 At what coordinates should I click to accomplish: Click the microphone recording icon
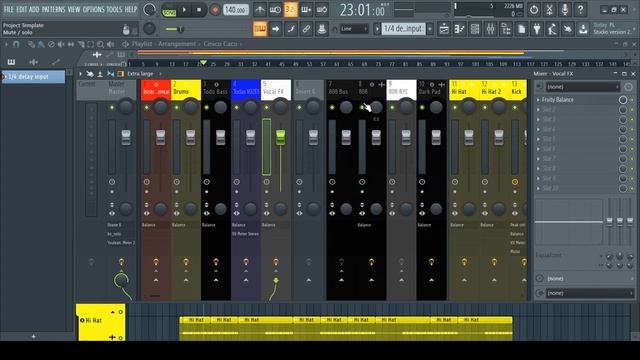[x=564, y=9]
